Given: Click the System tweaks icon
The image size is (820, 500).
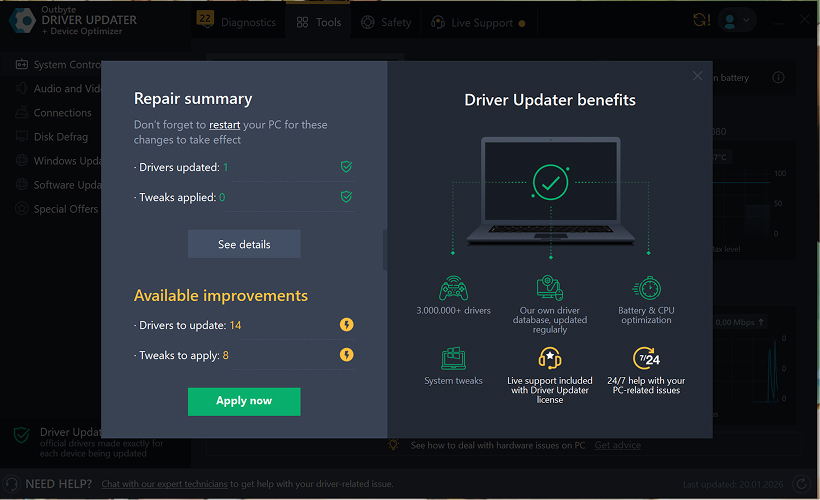Looking at the screenshot, I should 453,359.
